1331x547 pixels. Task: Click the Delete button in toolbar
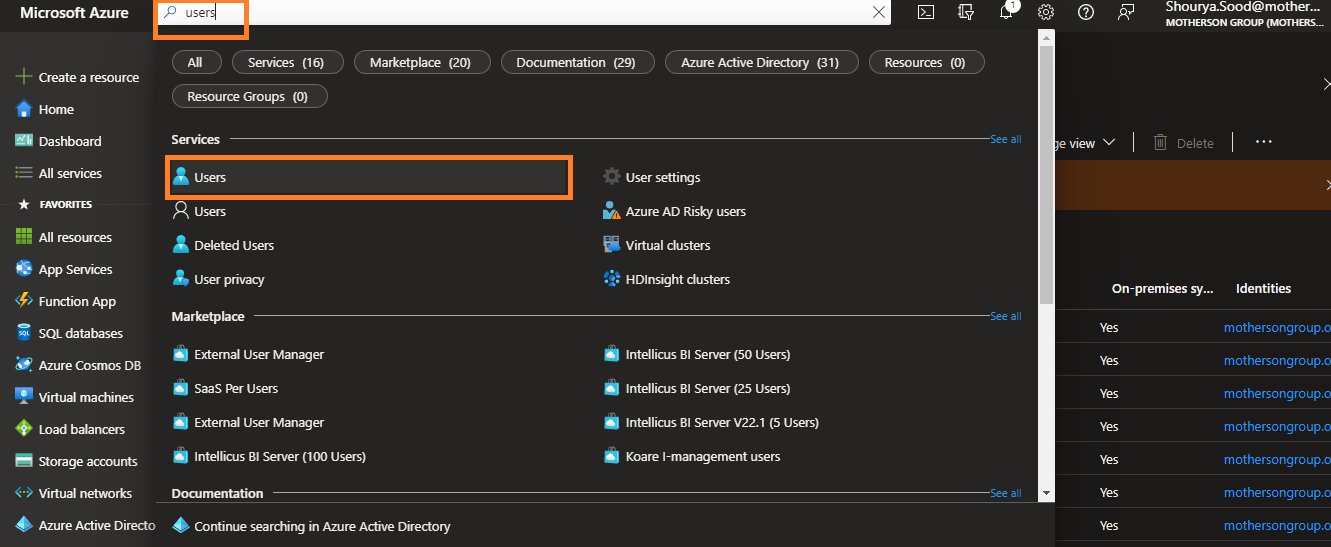pyautogui.click(x=1184, y=143)
